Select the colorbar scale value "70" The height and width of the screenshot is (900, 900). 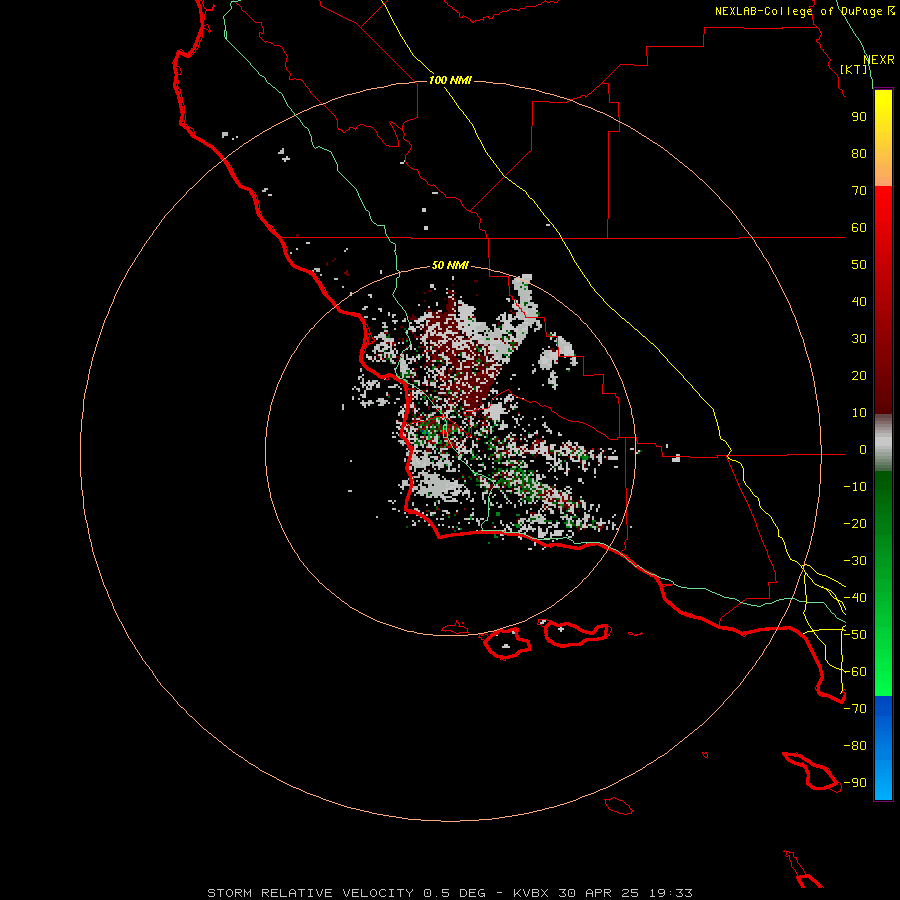coord(859,191)
